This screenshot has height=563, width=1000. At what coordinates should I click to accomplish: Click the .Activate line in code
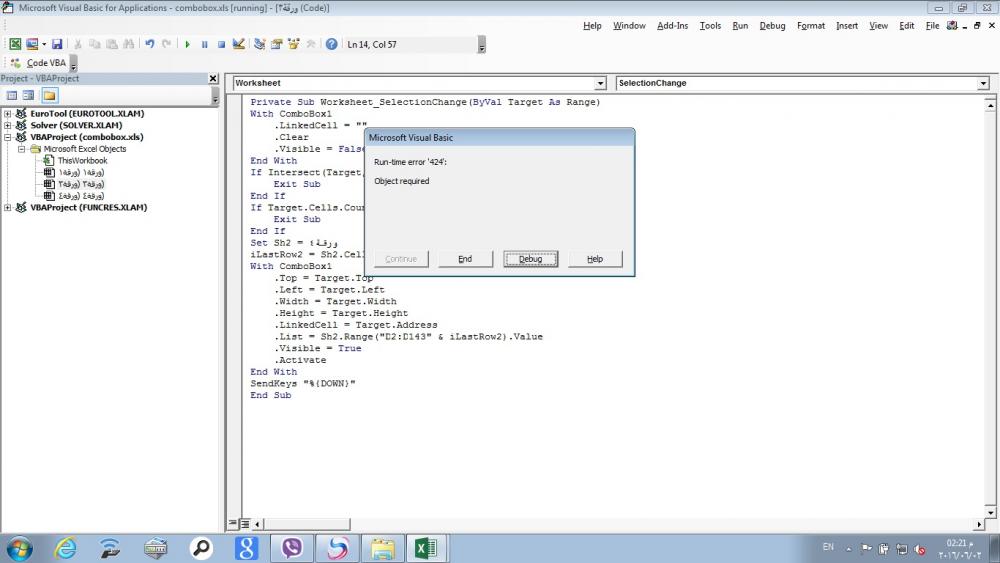300,360
